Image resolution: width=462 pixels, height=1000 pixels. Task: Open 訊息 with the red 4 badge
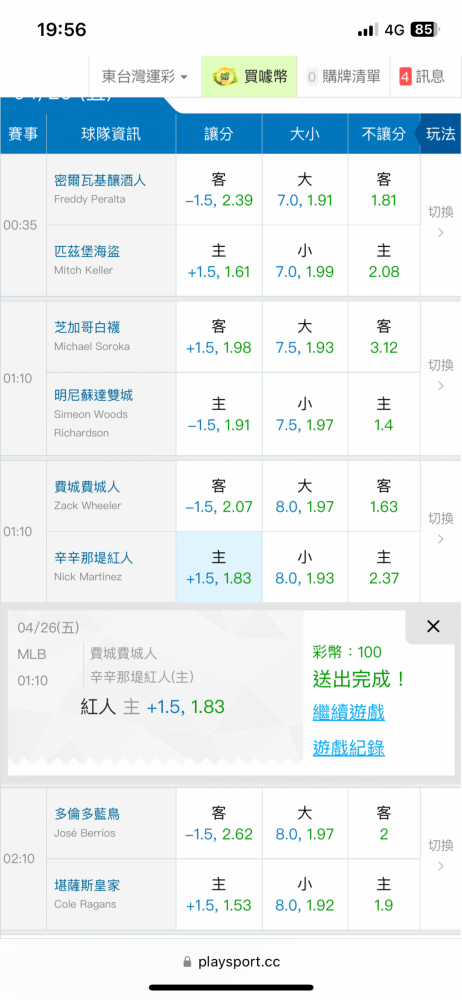coord(422,77)
